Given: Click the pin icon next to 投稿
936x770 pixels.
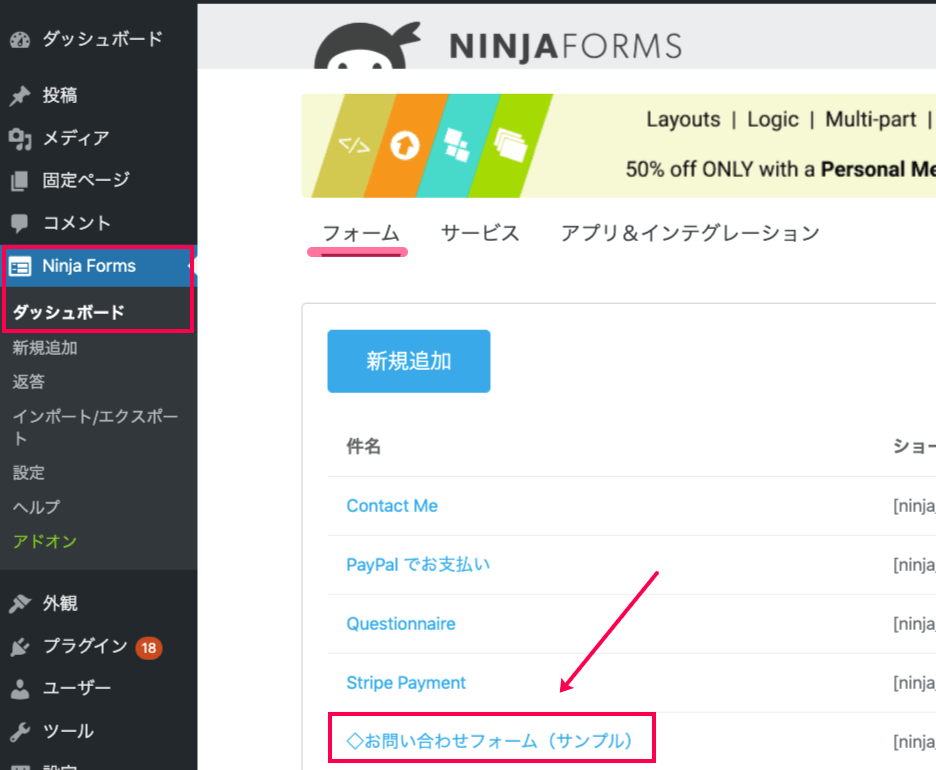Looking at the screenshot, I should pyautogui.click(x=20, y=96).
